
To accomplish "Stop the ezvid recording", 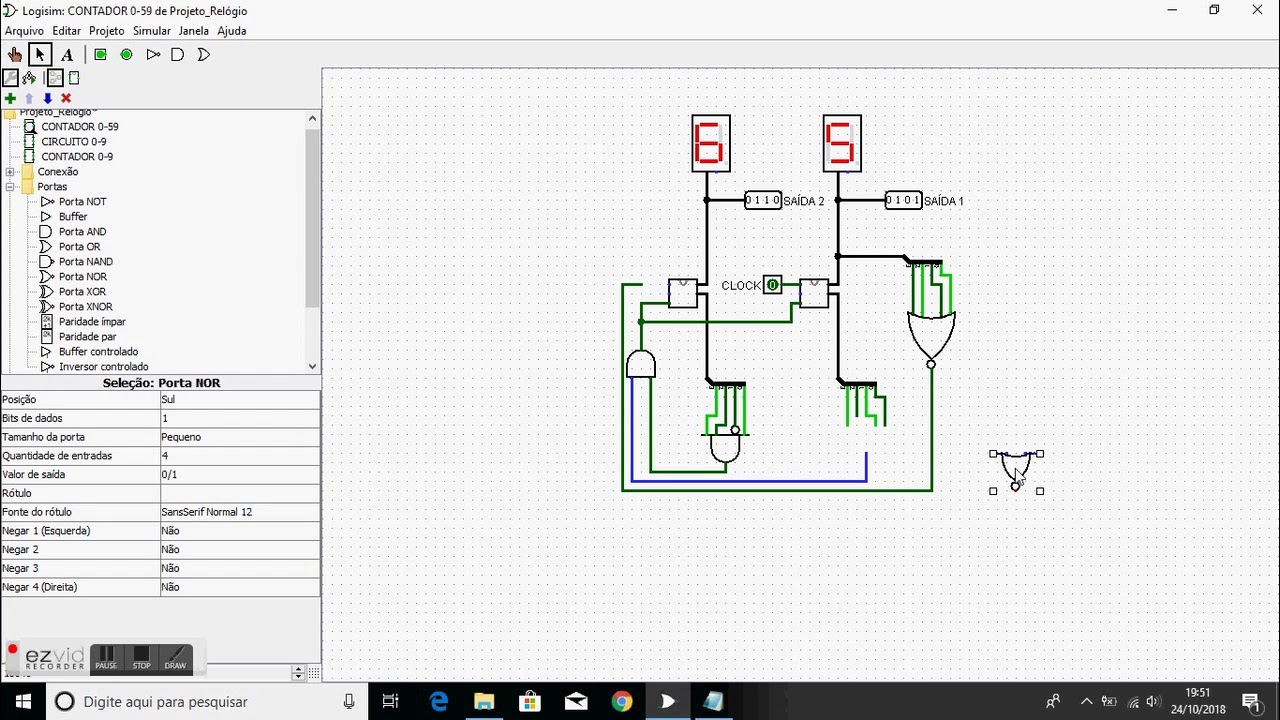I will coord(141,658).
